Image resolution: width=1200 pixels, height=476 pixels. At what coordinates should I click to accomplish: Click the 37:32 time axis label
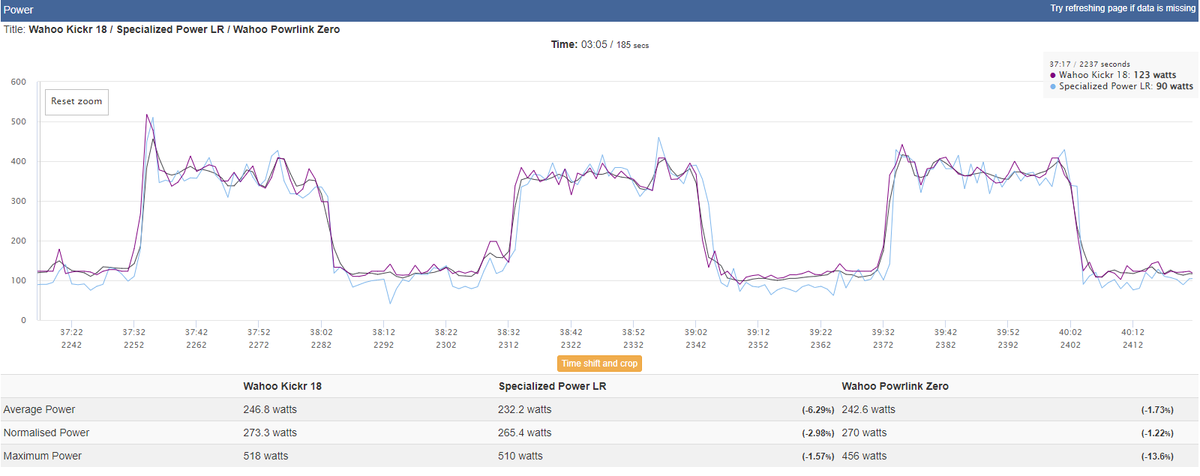point(134,331)
